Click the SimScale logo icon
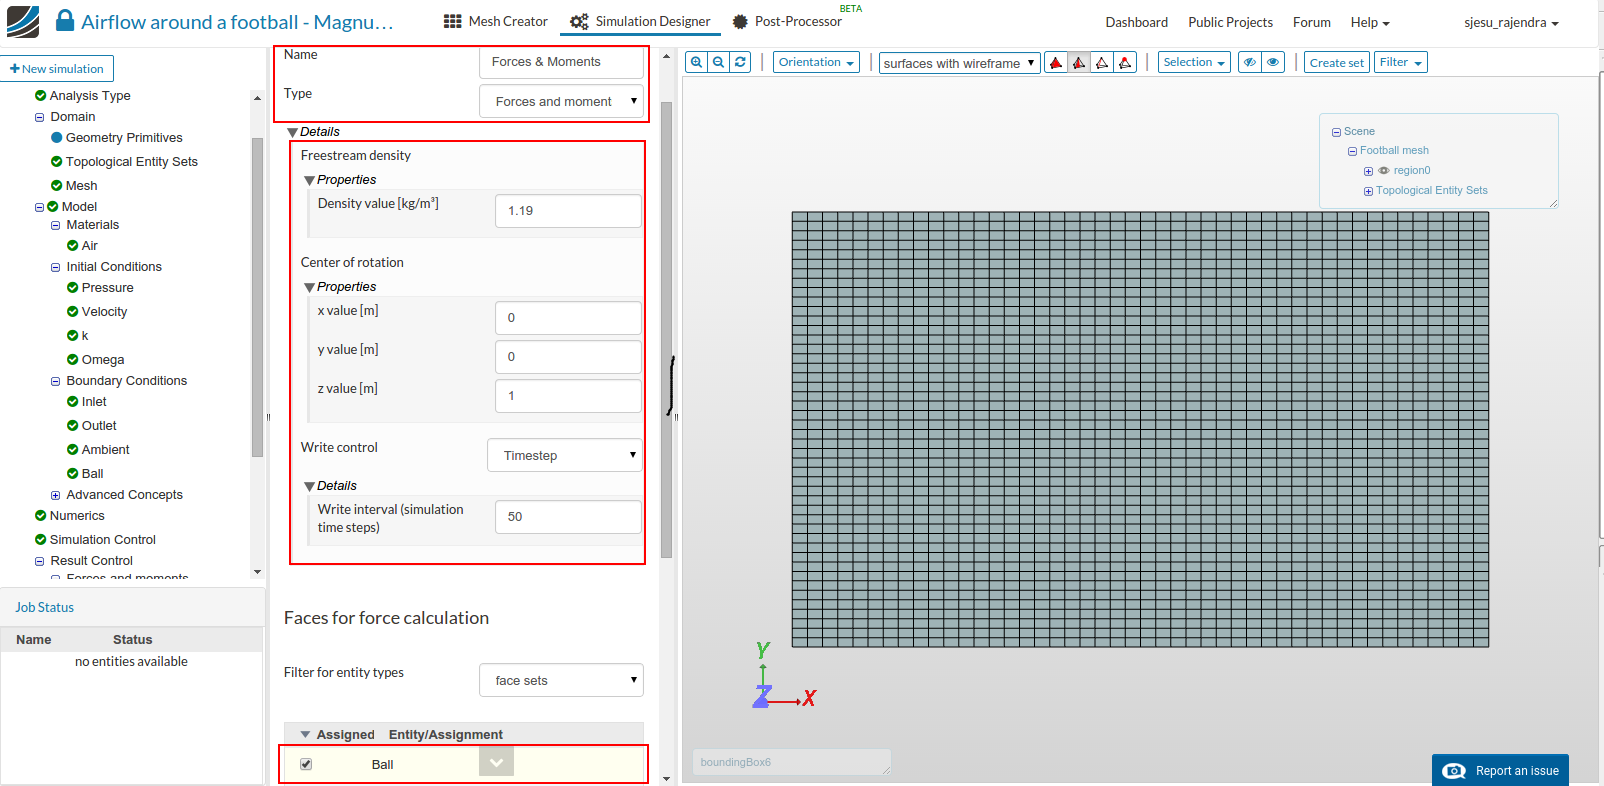Viewport: 1604px width, 786px height. point(22,21)
